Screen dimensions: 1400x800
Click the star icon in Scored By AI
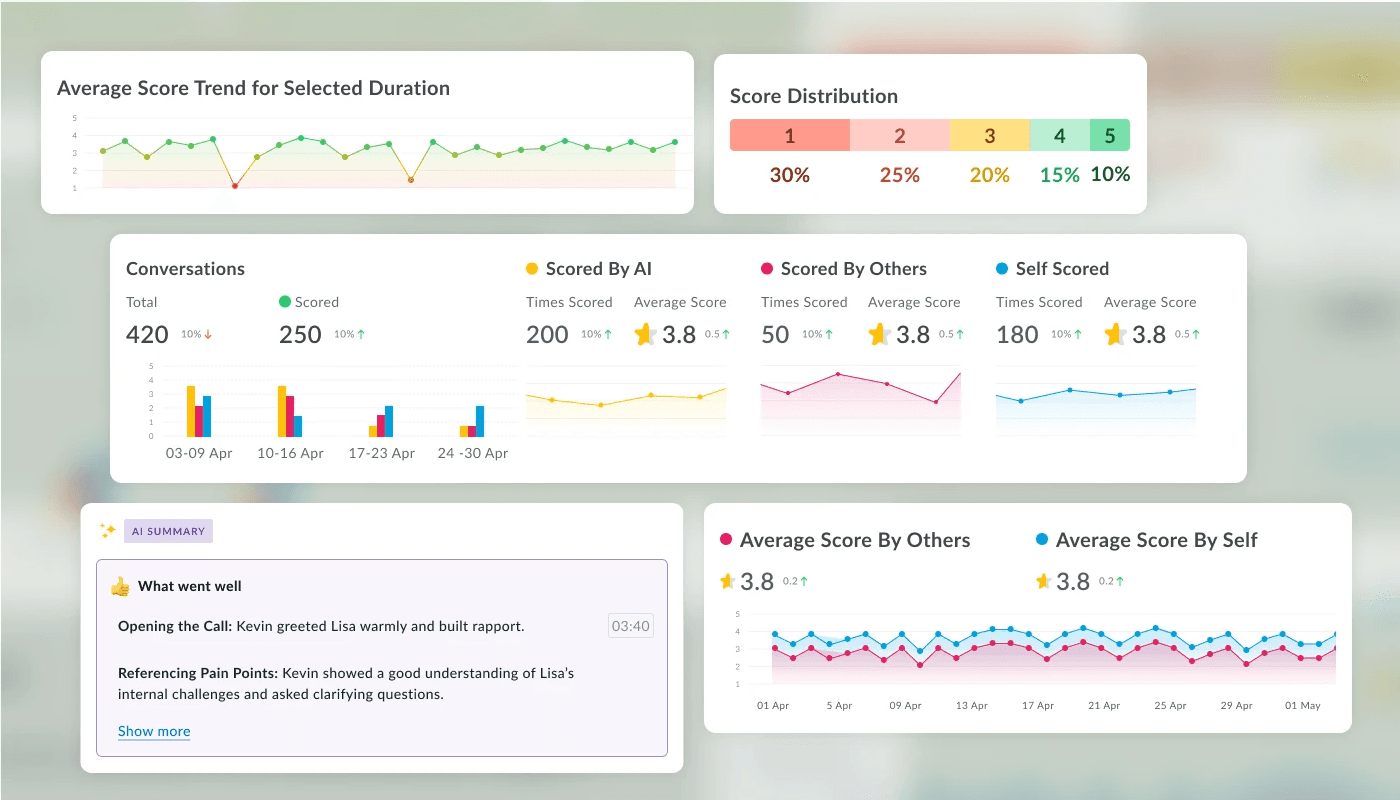(x=645, y=334)
